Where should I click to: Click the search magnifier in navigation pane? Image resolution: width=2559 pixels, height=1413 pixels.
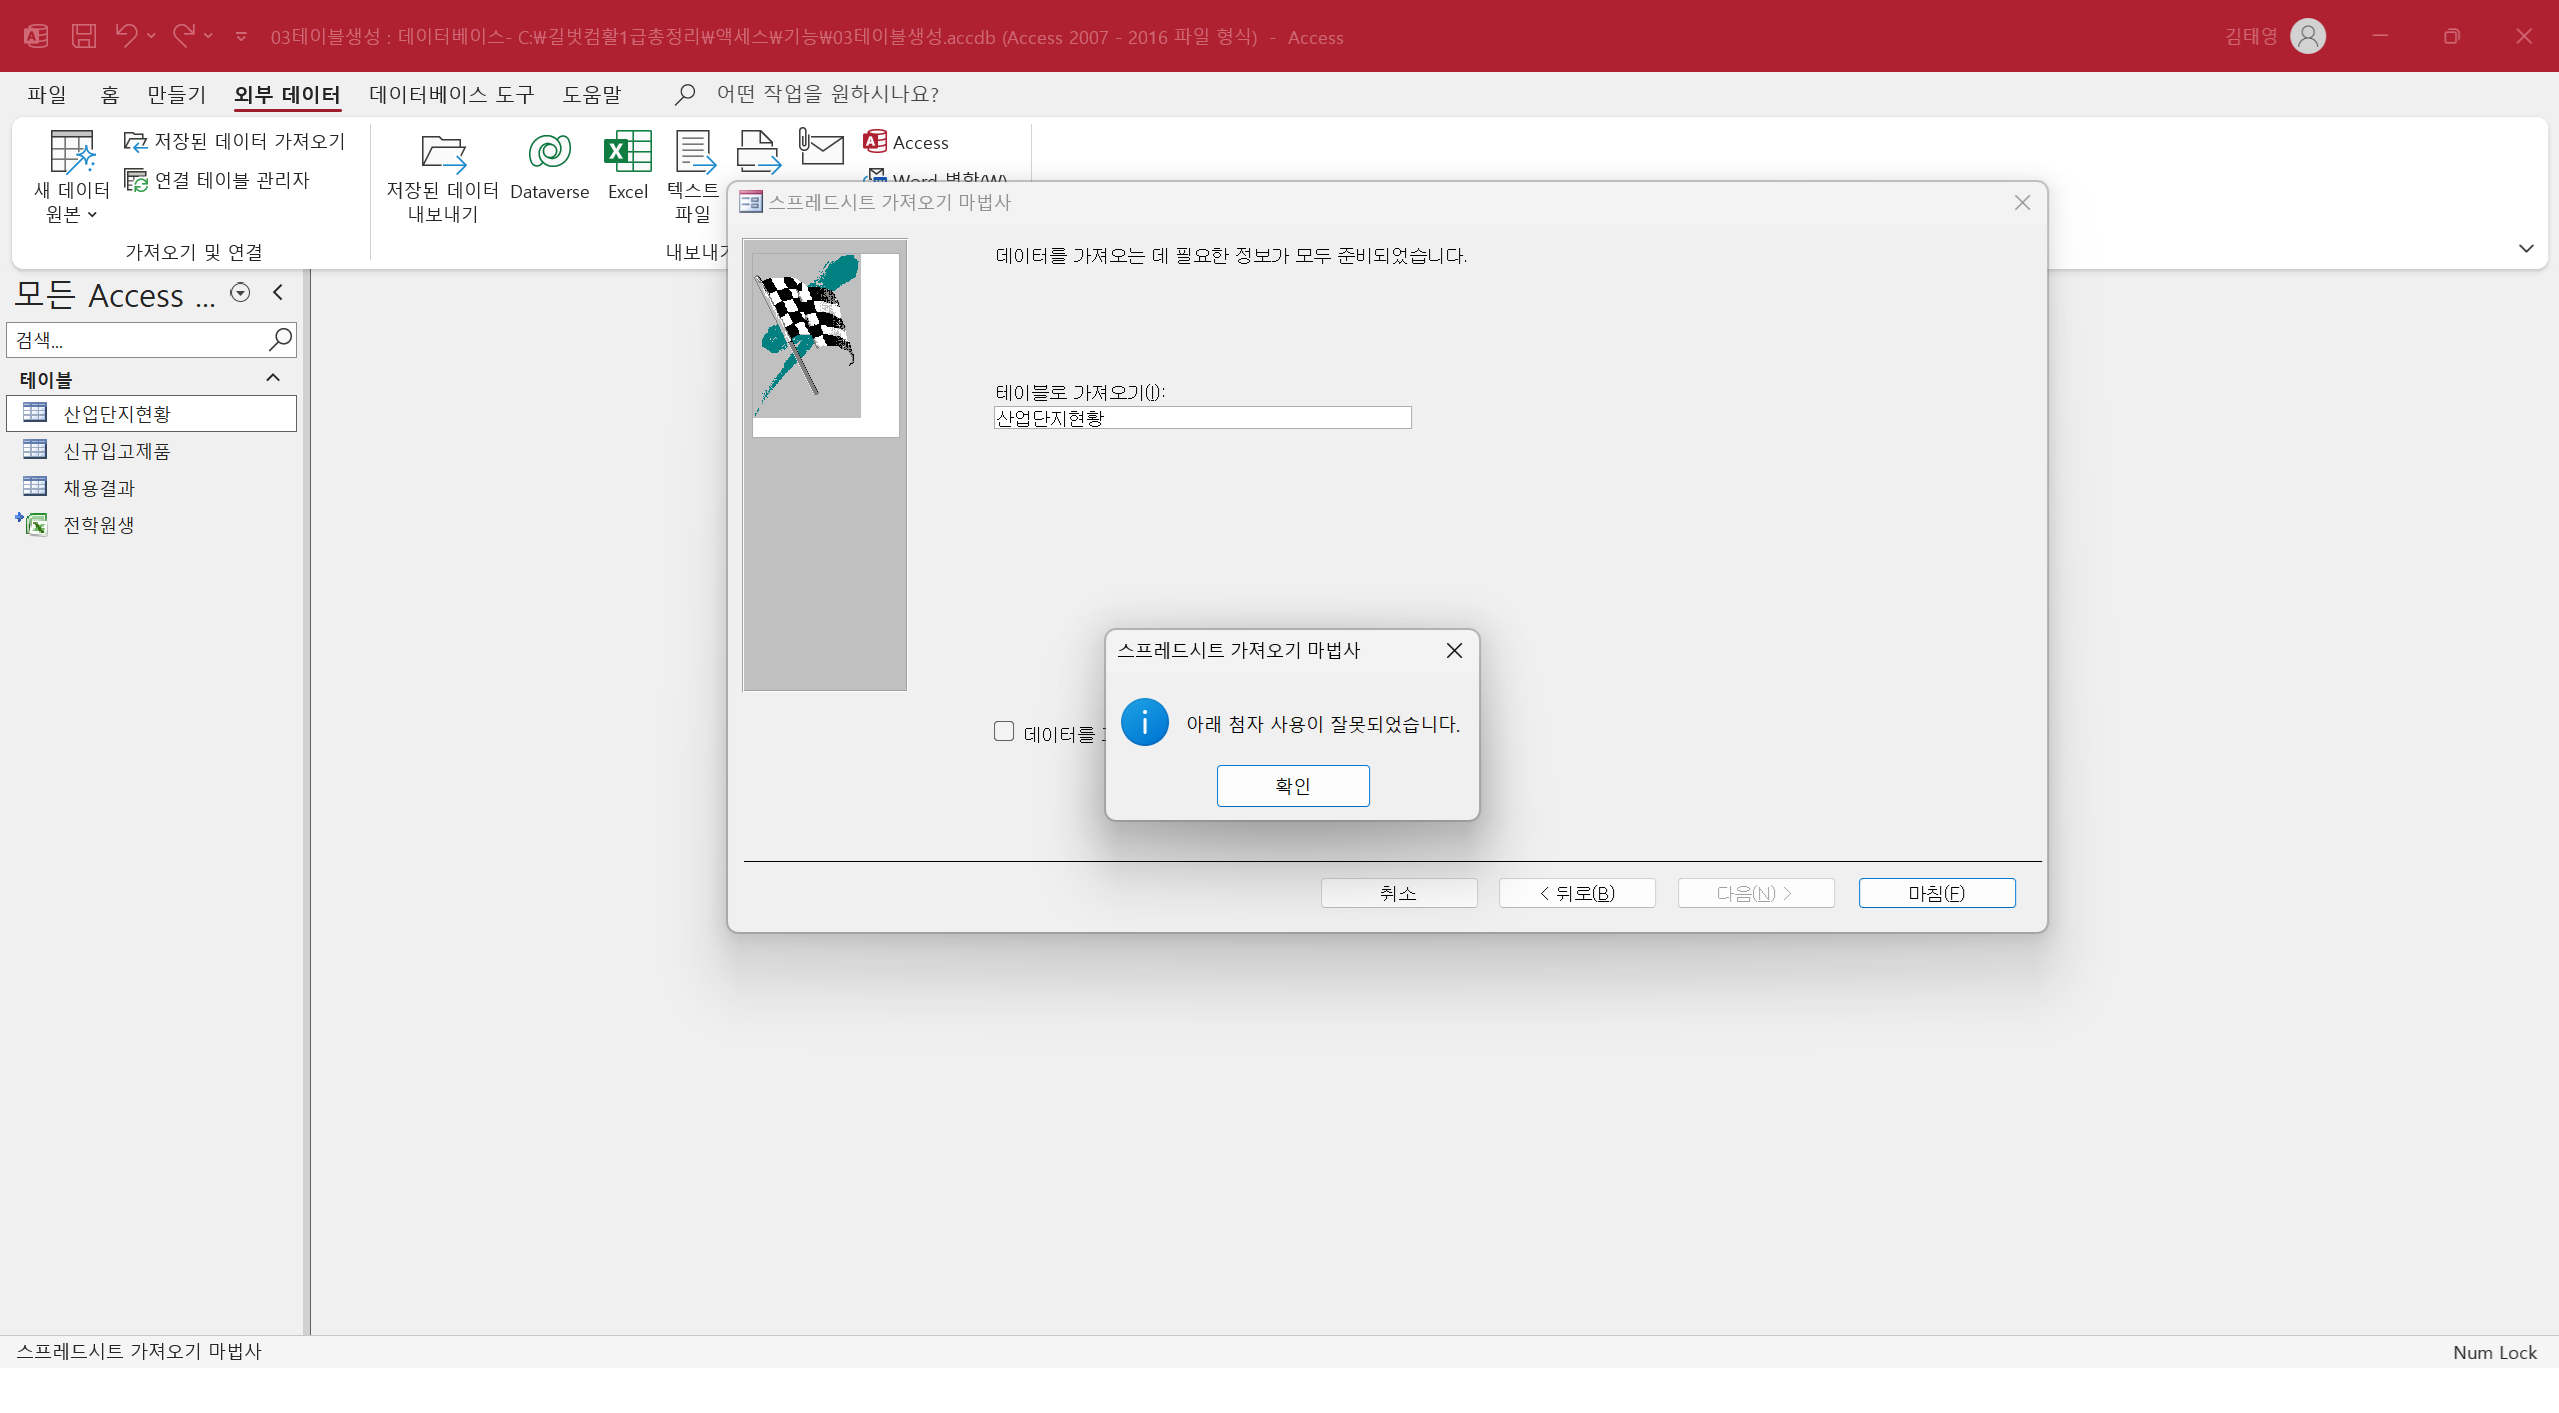pos(280,340)
